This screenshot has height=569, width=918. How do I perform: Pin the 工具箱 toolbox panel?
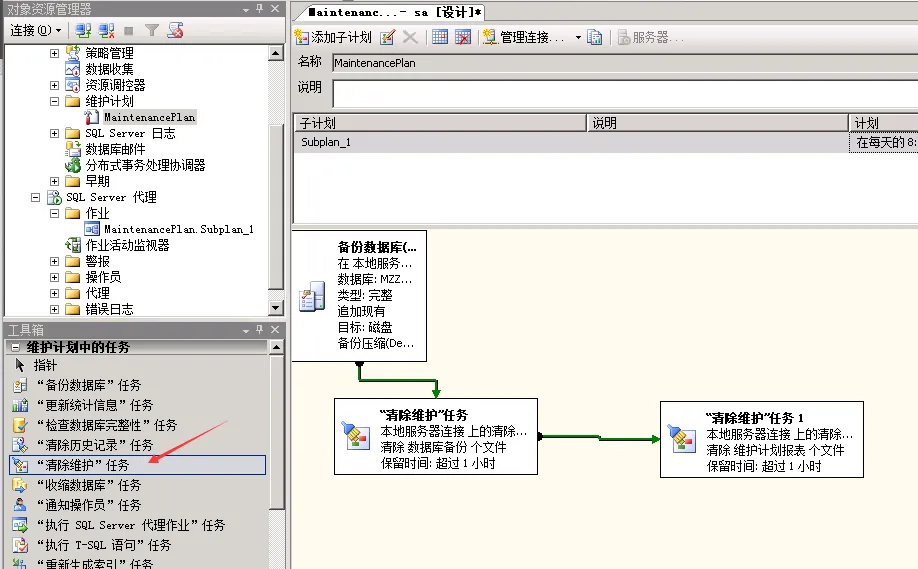259,330
